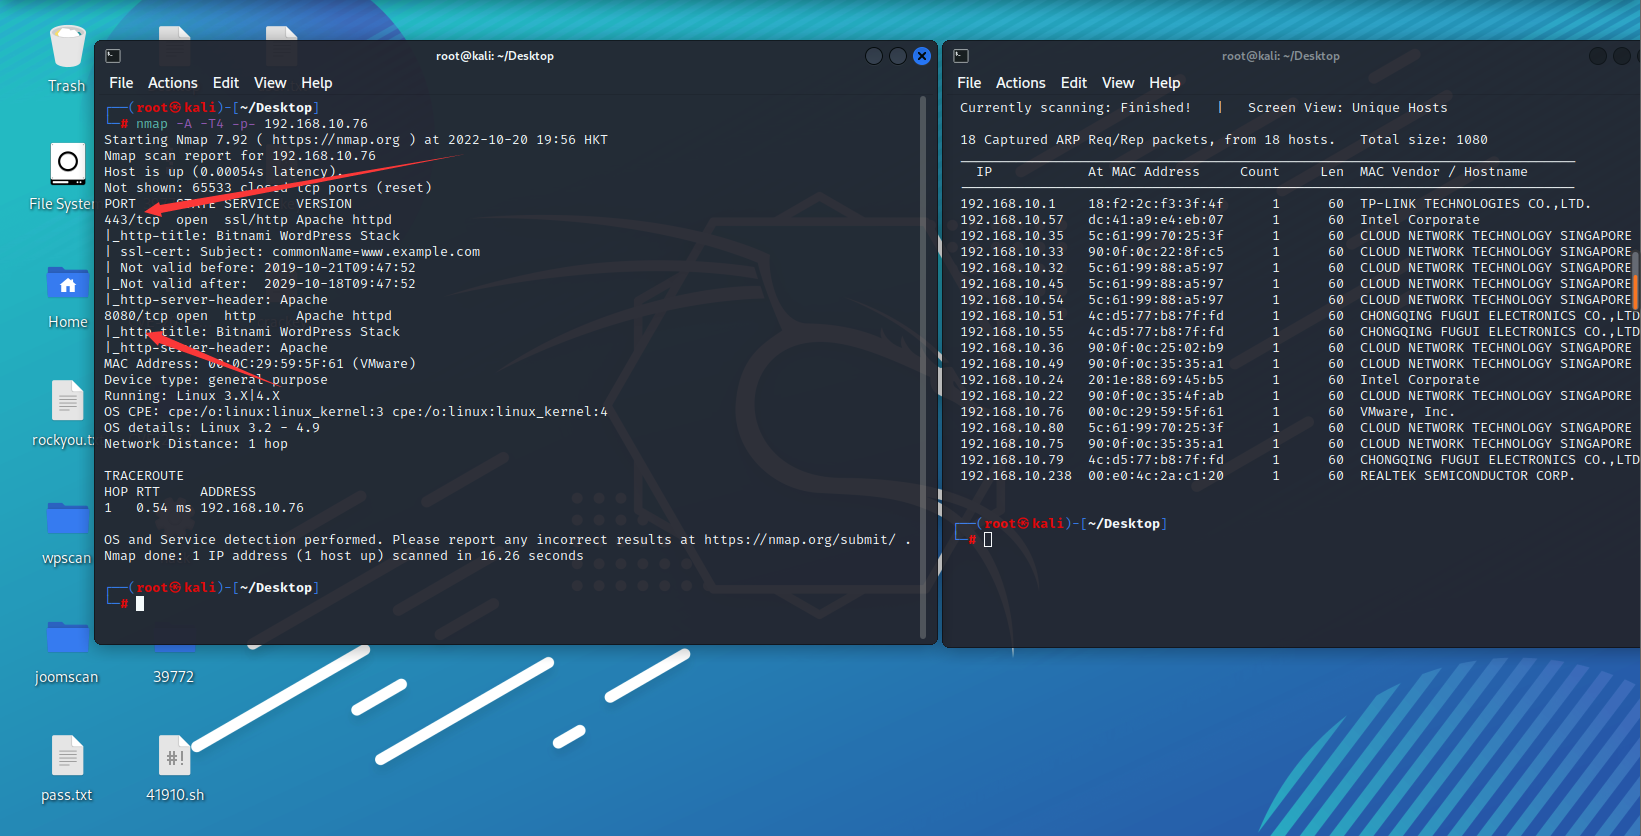Minimize the left terminal window
The width and height of the screenshot is (1641, 836).
tap(874, 56)
